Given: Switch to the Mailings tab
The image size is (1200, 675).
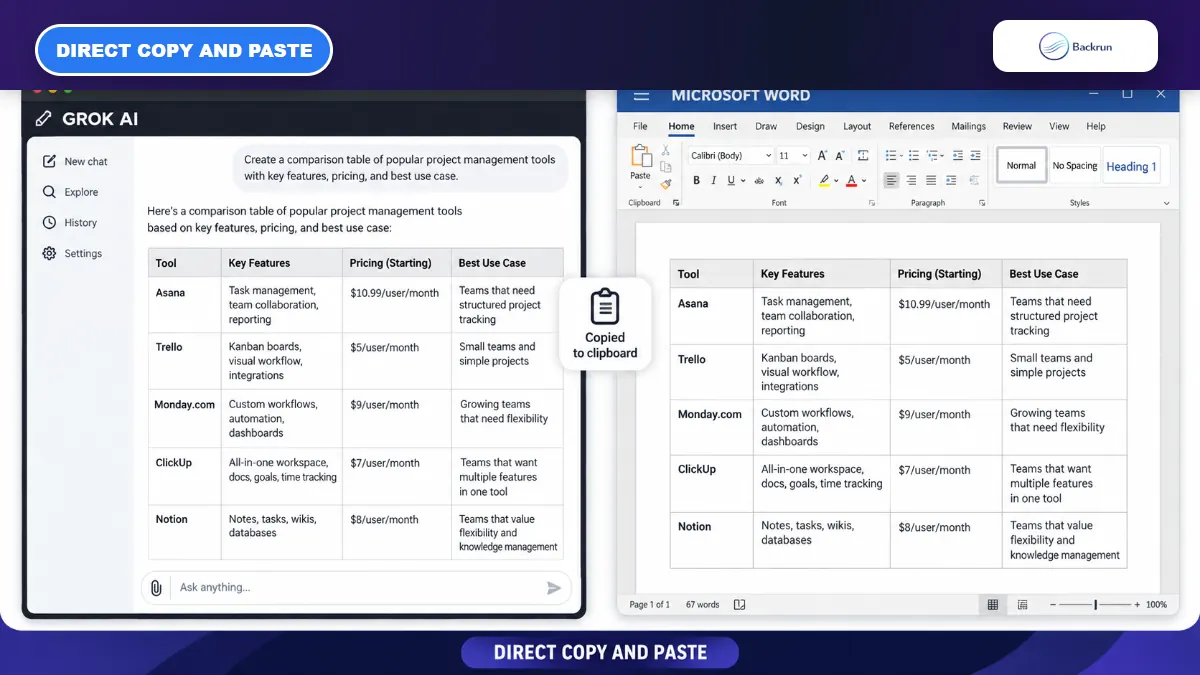Looking at the screenshot, I should tap(968, 127).
